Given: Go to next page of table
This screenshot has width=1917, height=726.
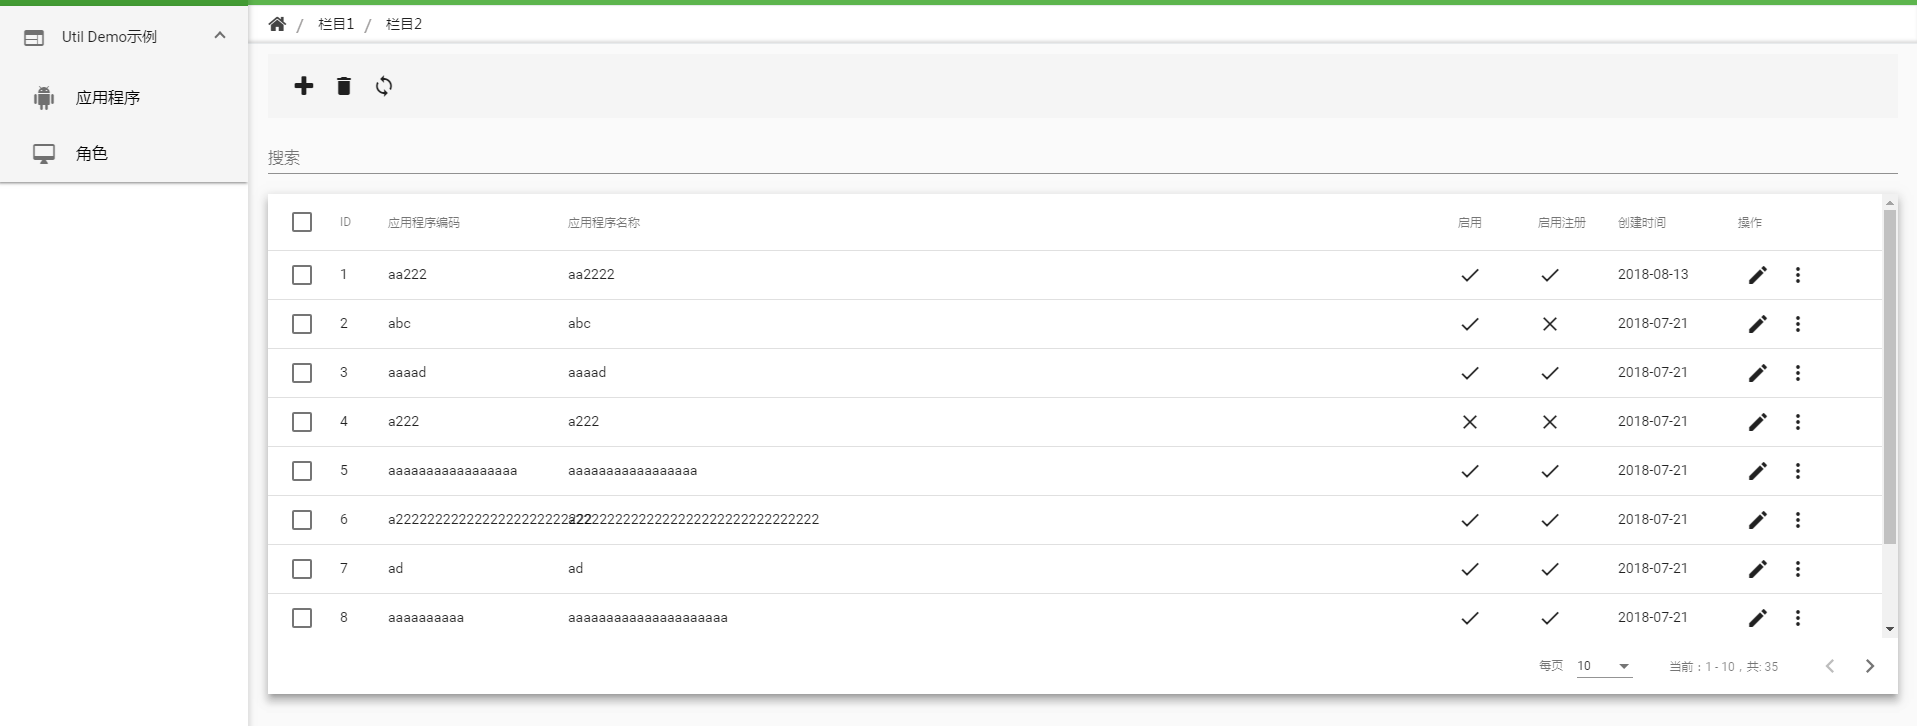Looking at the screenshot, I should point(1869,666).
